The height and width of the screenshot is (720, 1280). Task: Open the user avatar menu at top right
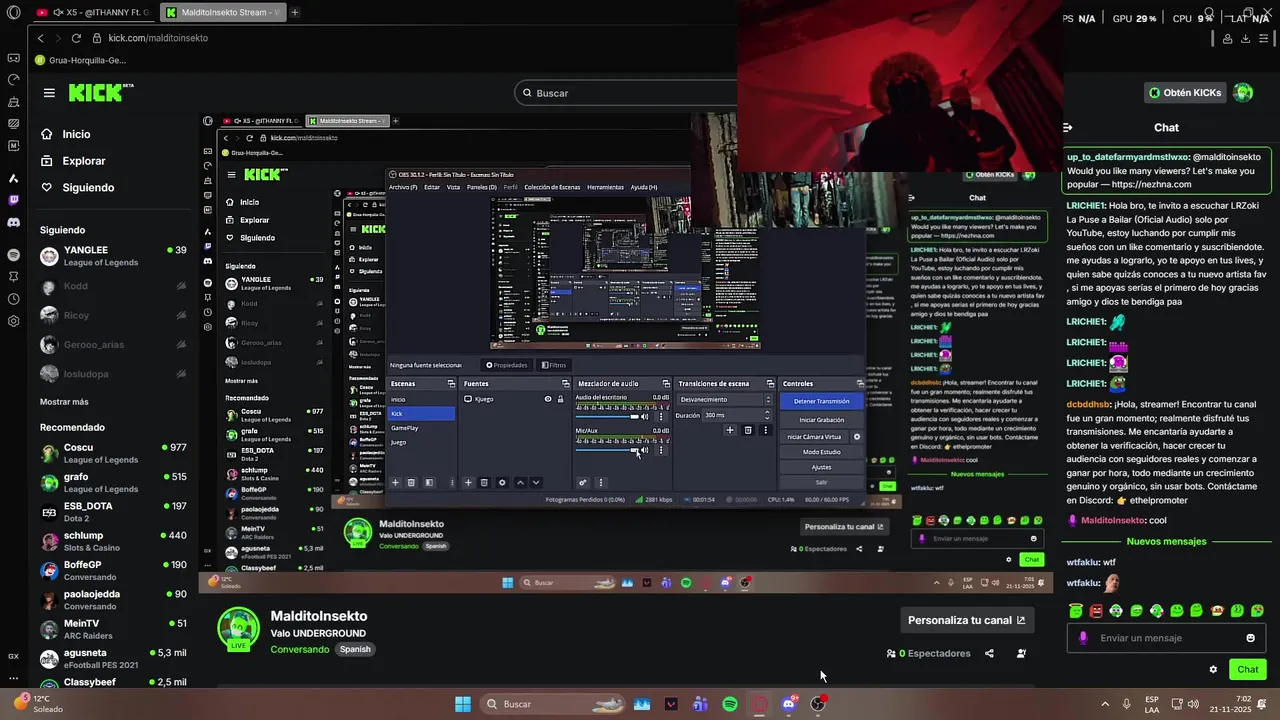coord(1243,93)
